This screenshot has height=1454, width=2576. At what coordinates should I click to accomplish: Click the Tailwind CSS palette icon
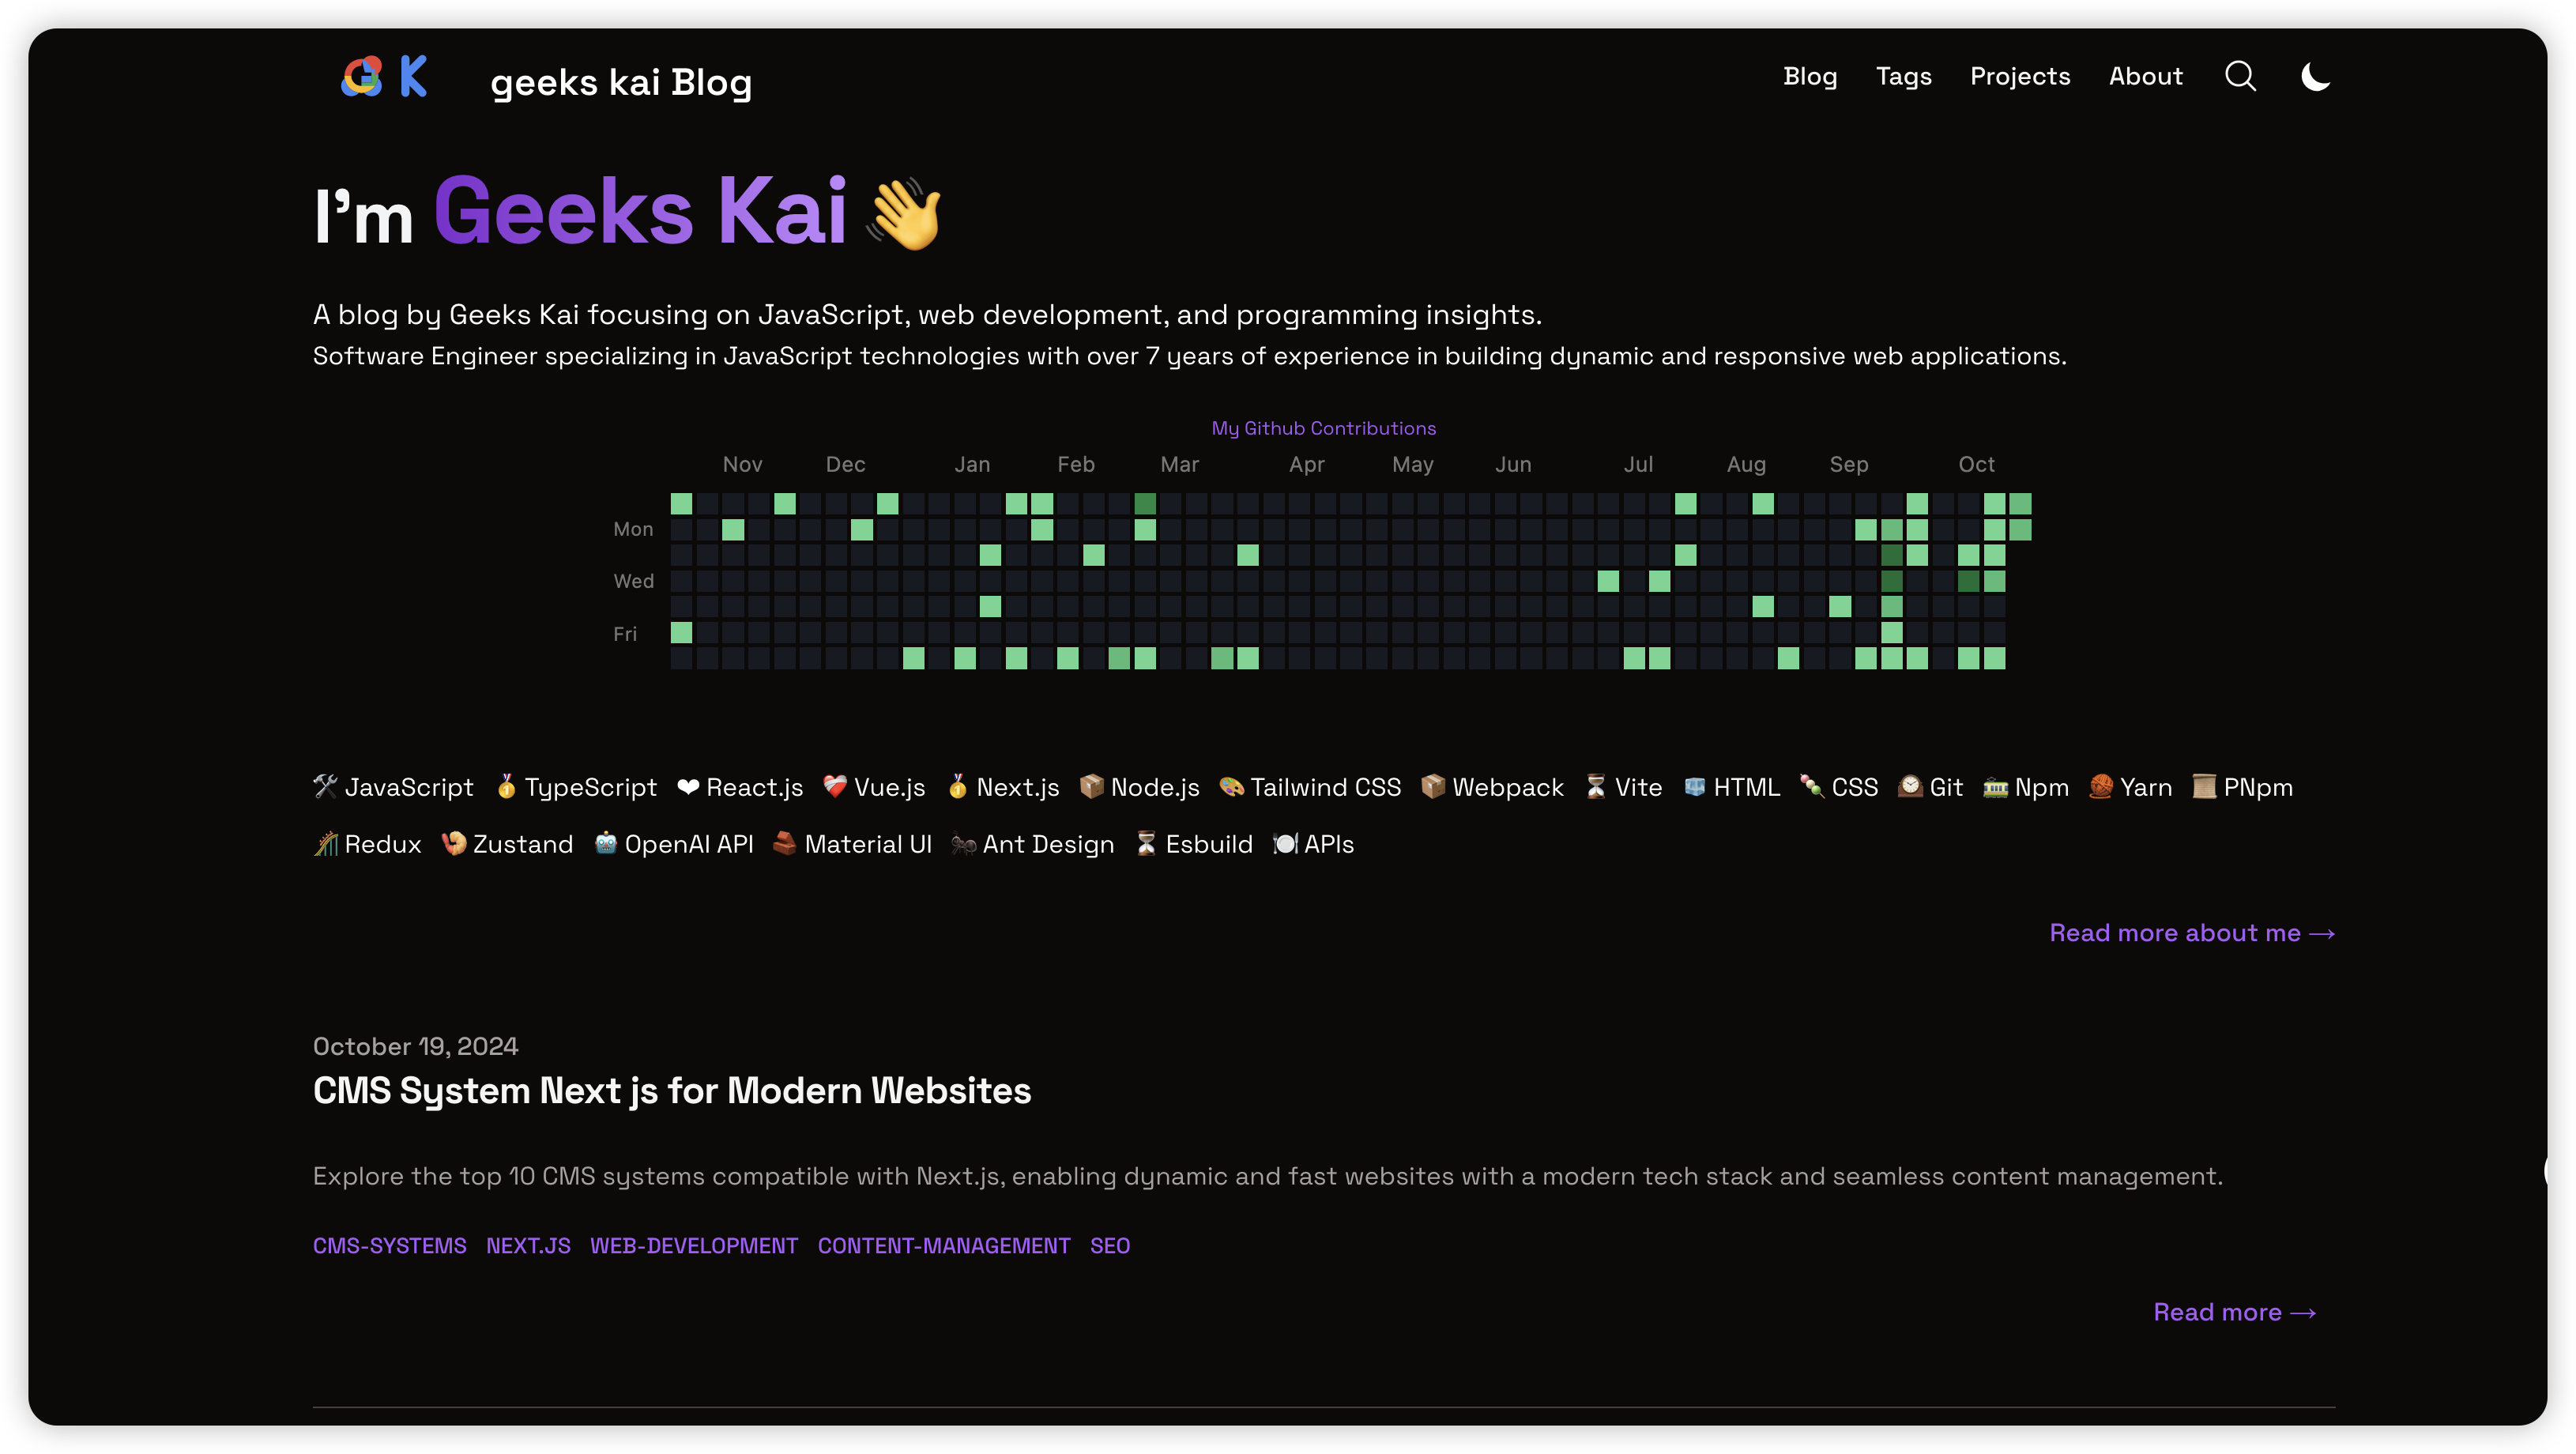point(1231,786)
